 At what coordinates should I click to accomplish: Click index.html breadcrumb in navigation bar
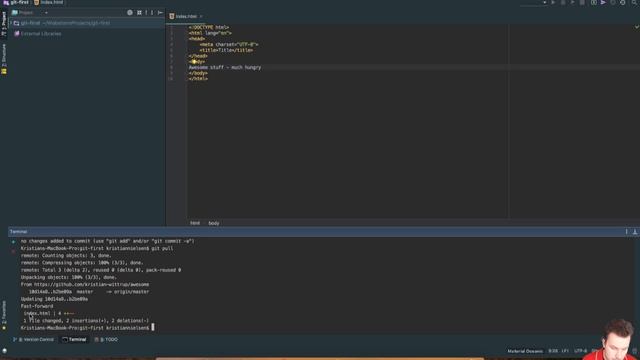click(x=49, y=2)
